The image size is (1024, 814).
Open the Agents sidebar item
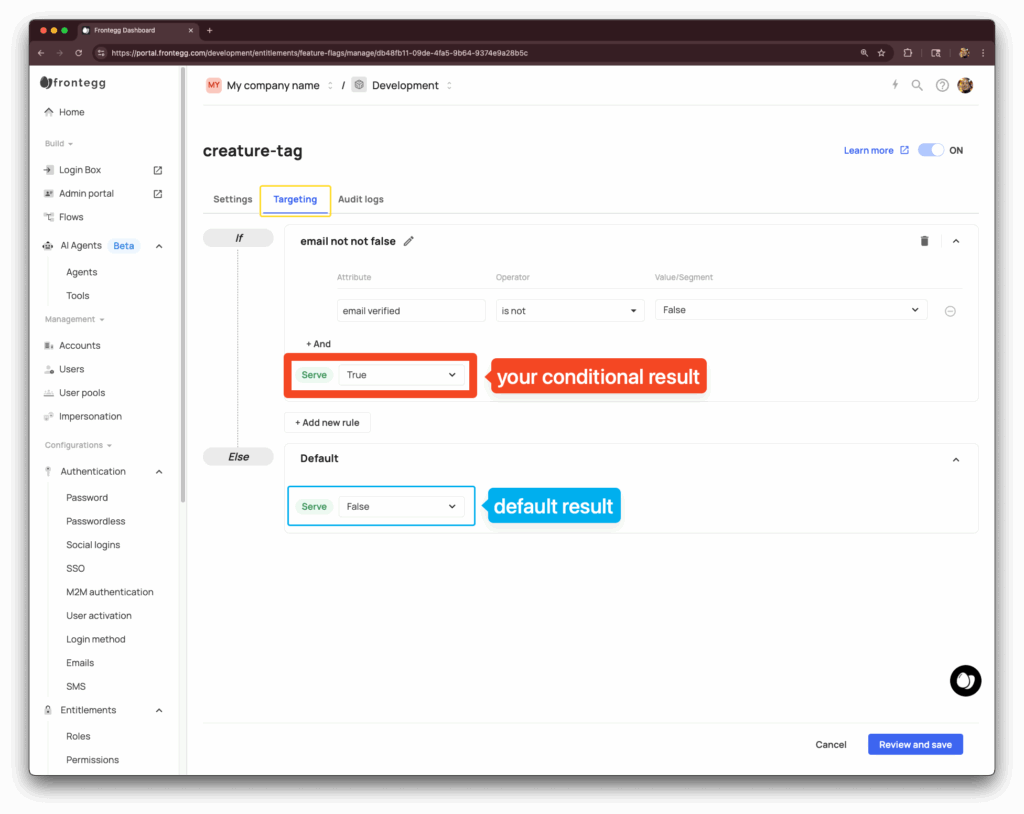(82, 272)
